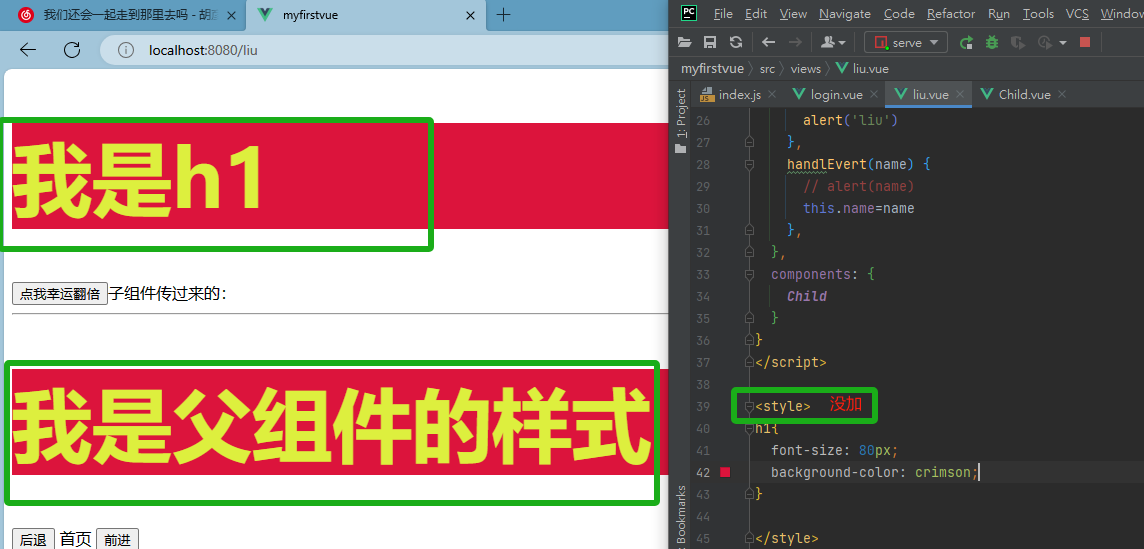Close the index.js editor tab
This screenshot has height=549, width=1144.
pyautogui.click(x=772, y=94)
